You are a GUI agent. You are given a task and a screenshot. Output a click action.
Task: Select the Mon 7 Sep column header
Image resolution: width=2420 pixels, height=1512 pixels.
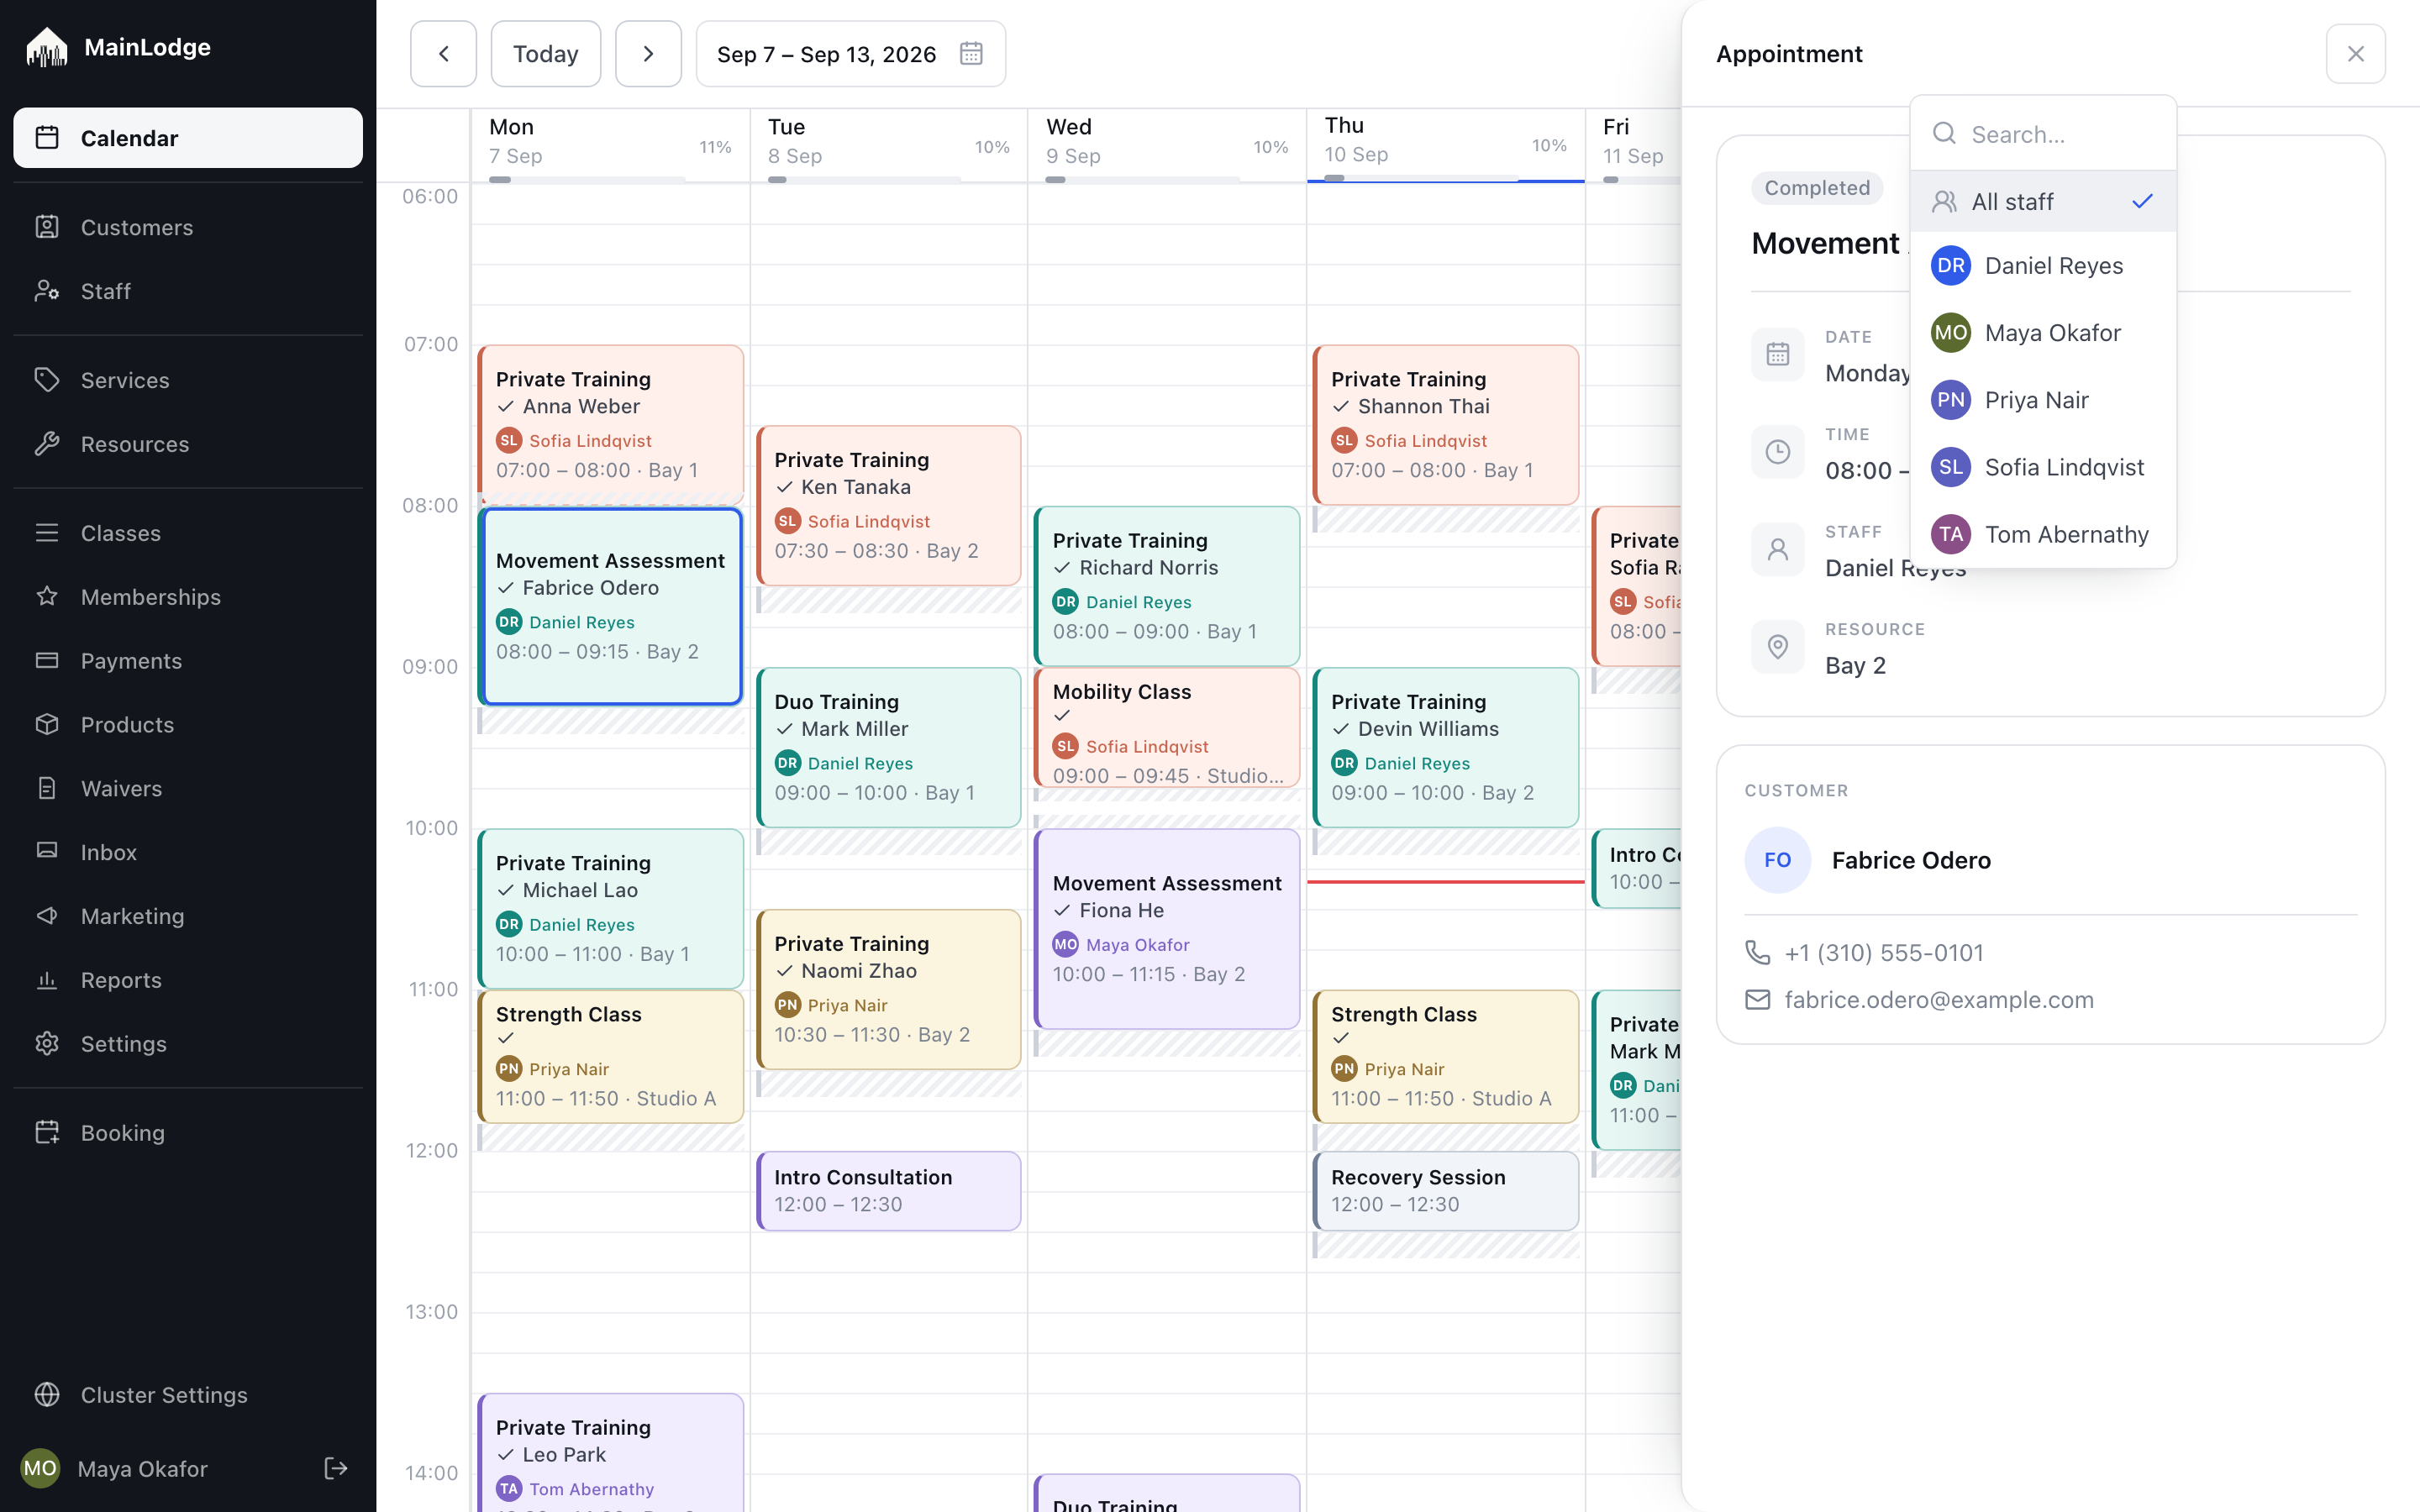(x=611, y=146)
